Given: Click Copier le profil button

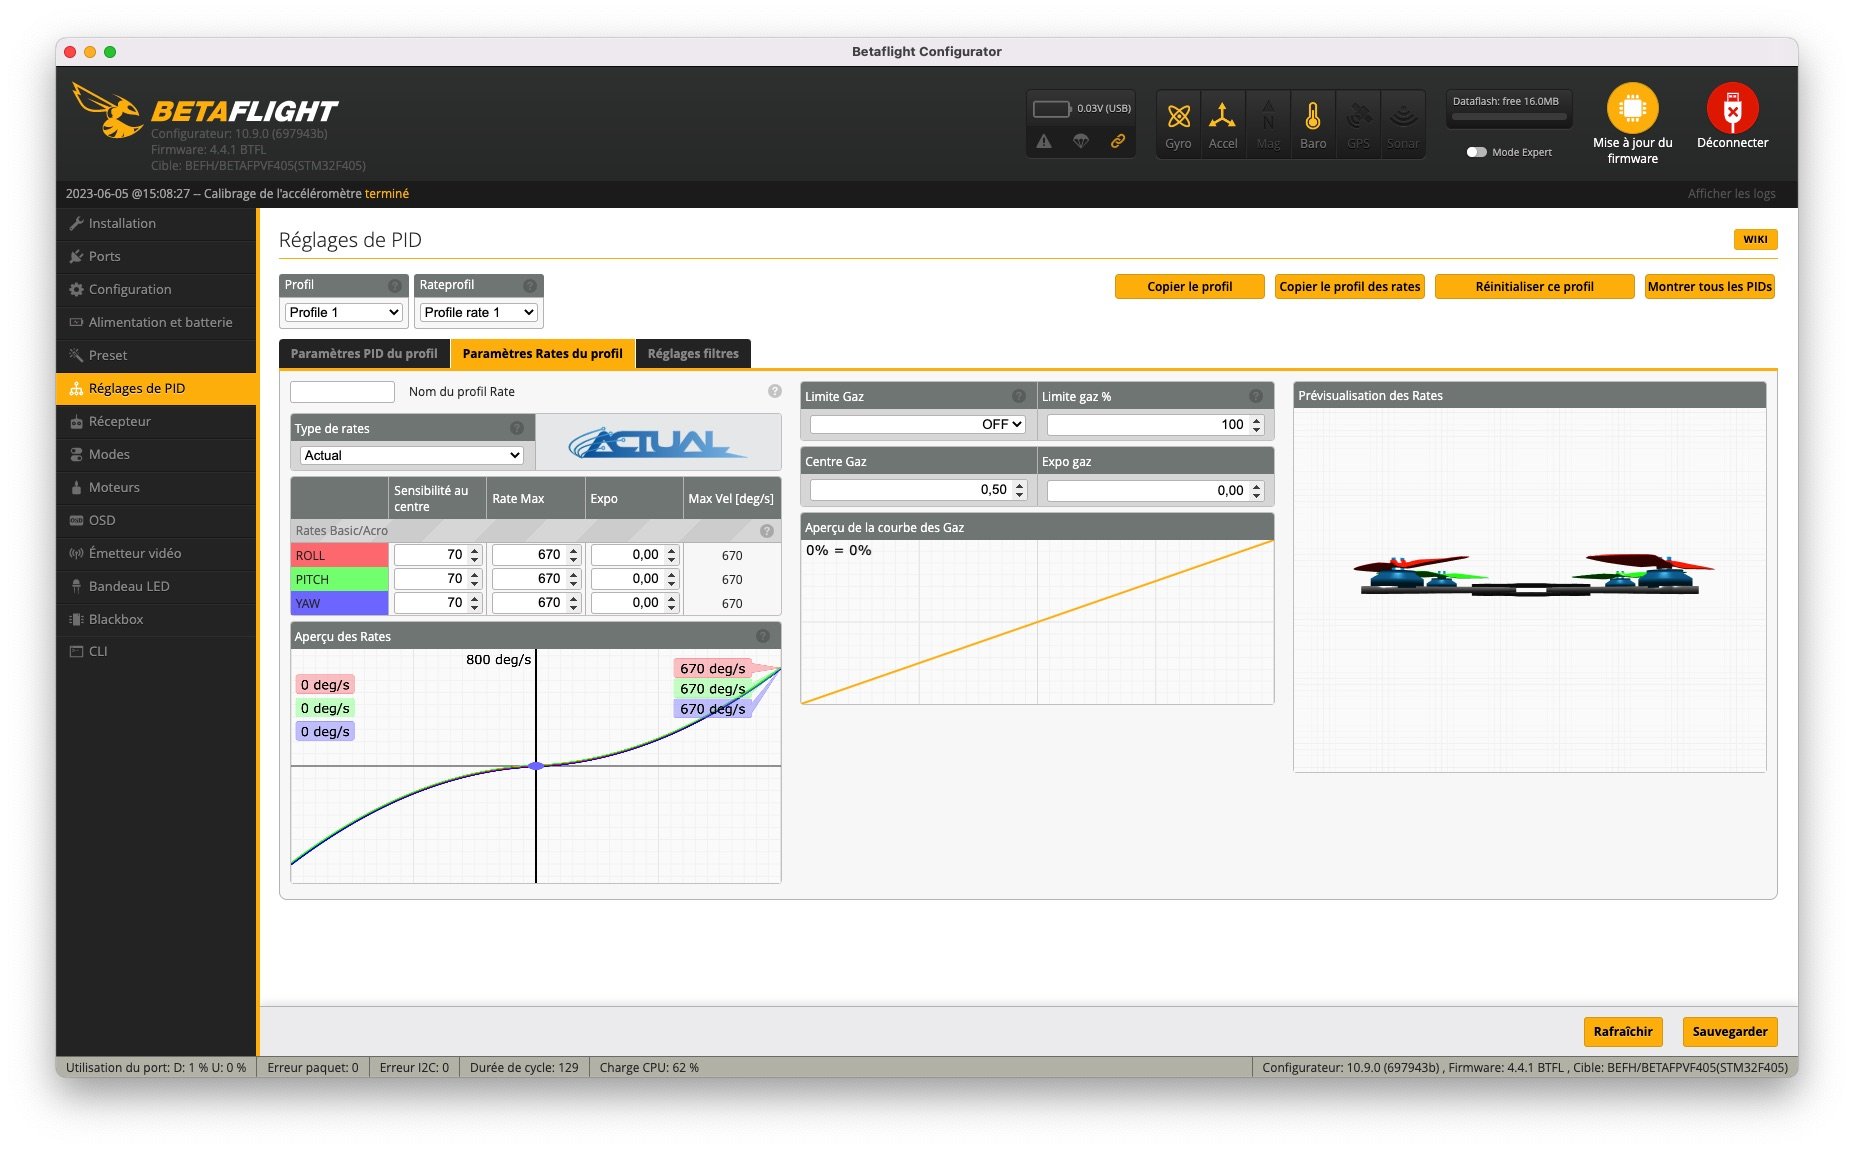Looking at the screenshot, I should pos(1189,286).
